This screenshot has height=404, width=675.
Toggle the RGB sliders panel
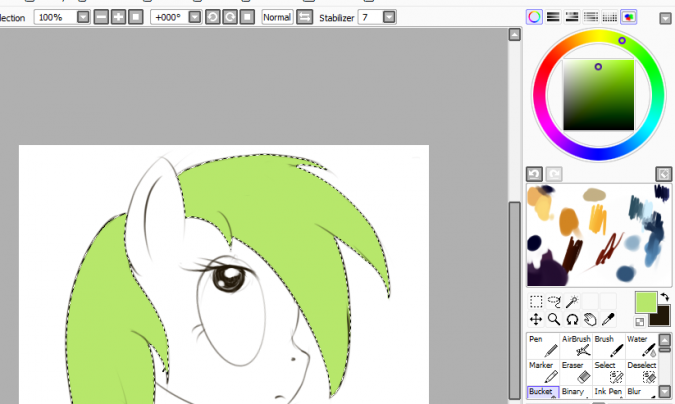tap(553, 17)
